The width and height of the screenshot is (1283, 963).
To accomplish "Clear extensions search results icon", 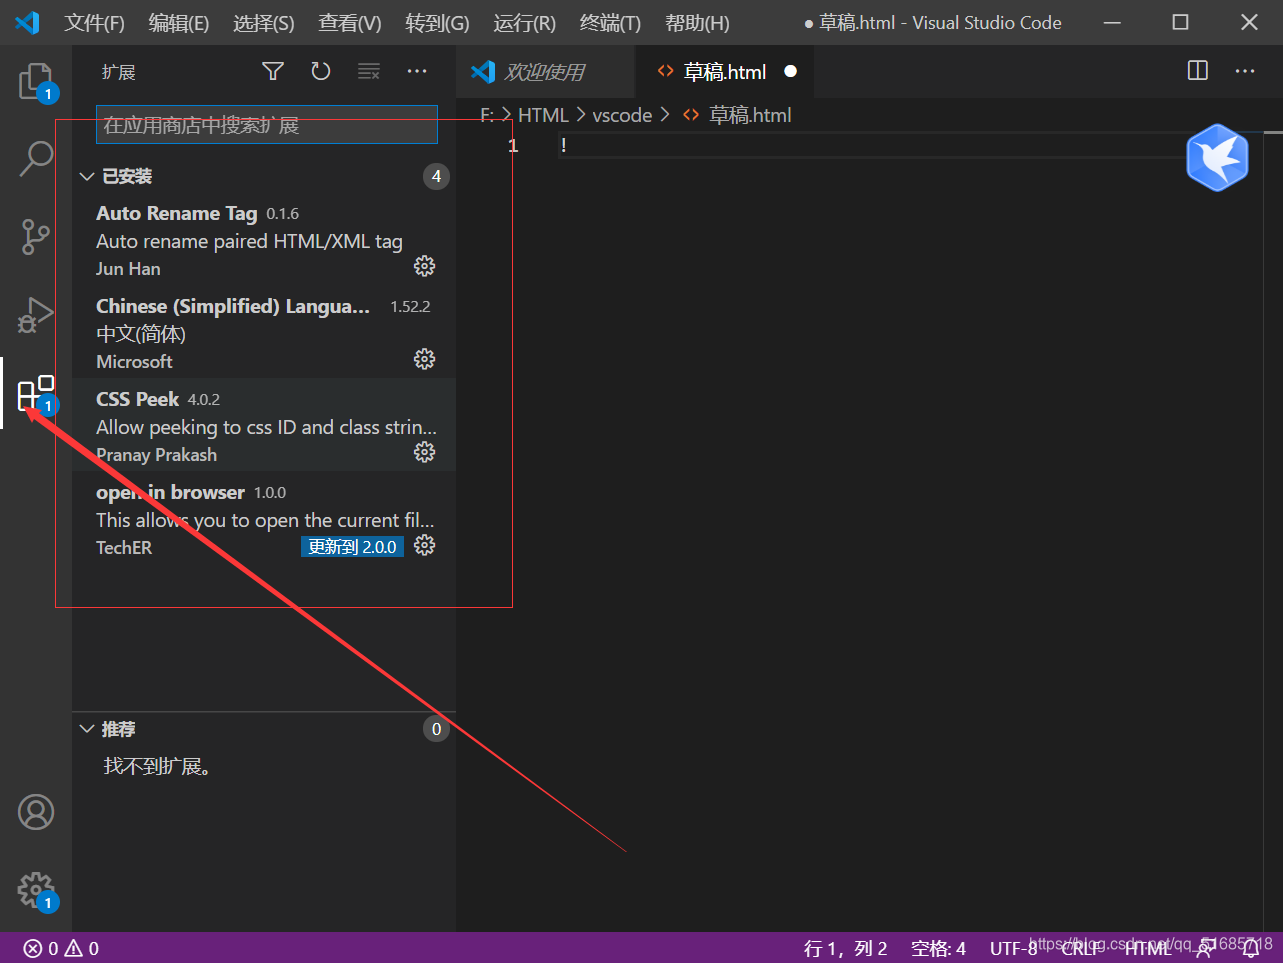I will pos(369,71).
